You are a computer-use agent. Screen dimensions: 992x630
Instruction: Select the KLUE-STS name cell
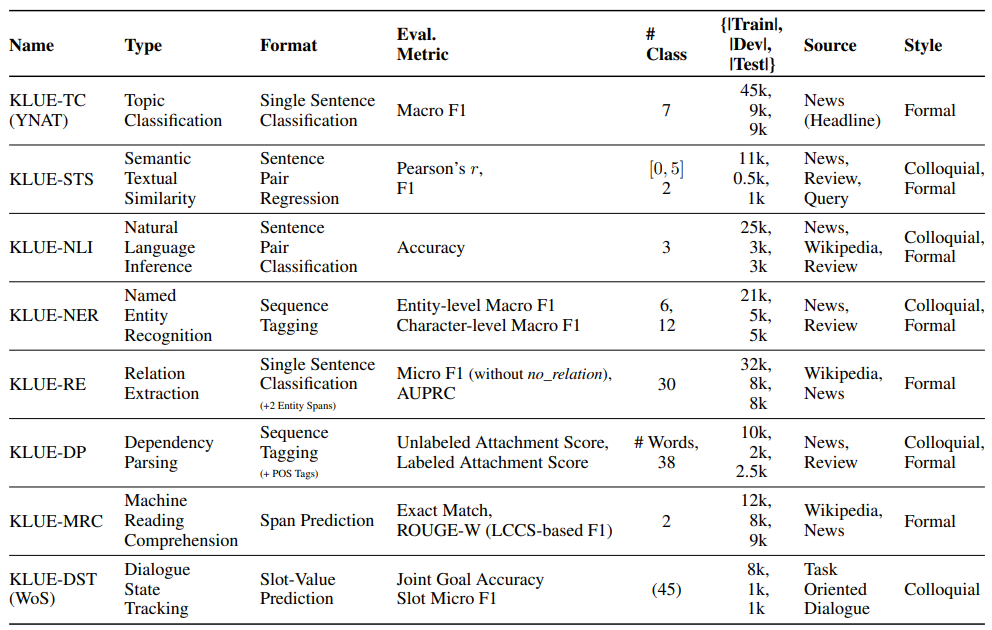52,179
